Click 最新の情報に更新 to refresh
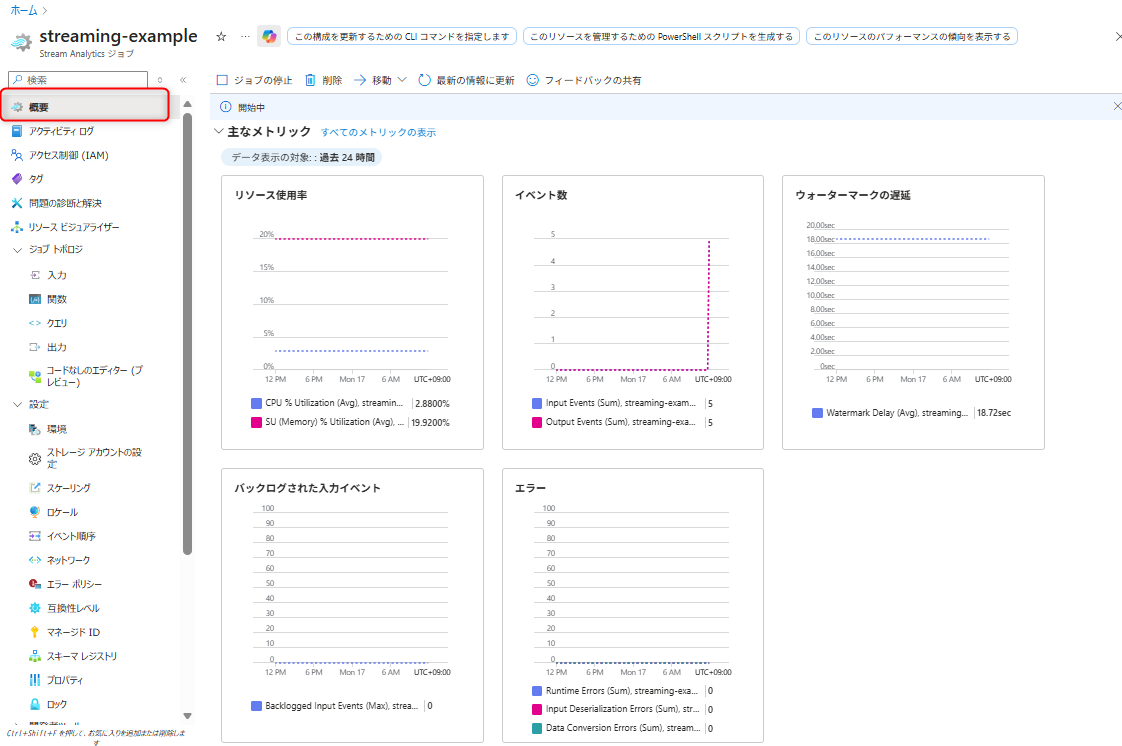The image size is (1122, 746). pos(474,80)
